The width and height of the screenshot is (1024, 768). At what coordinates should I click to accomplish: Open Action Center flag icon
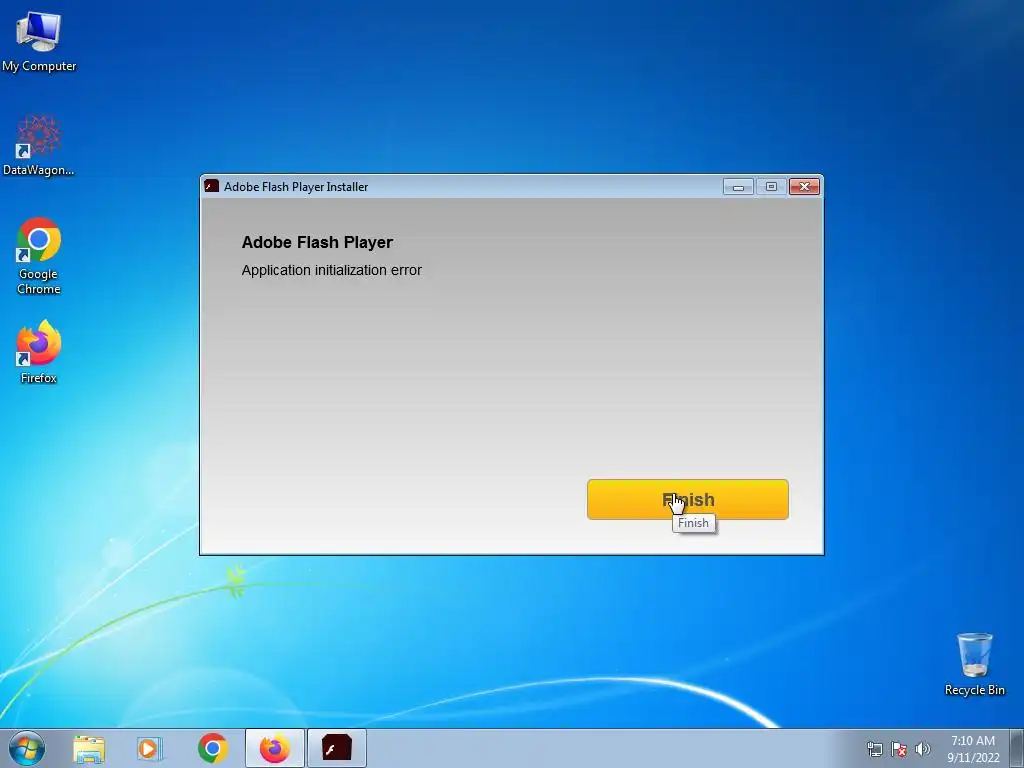(x=899, y=749)
